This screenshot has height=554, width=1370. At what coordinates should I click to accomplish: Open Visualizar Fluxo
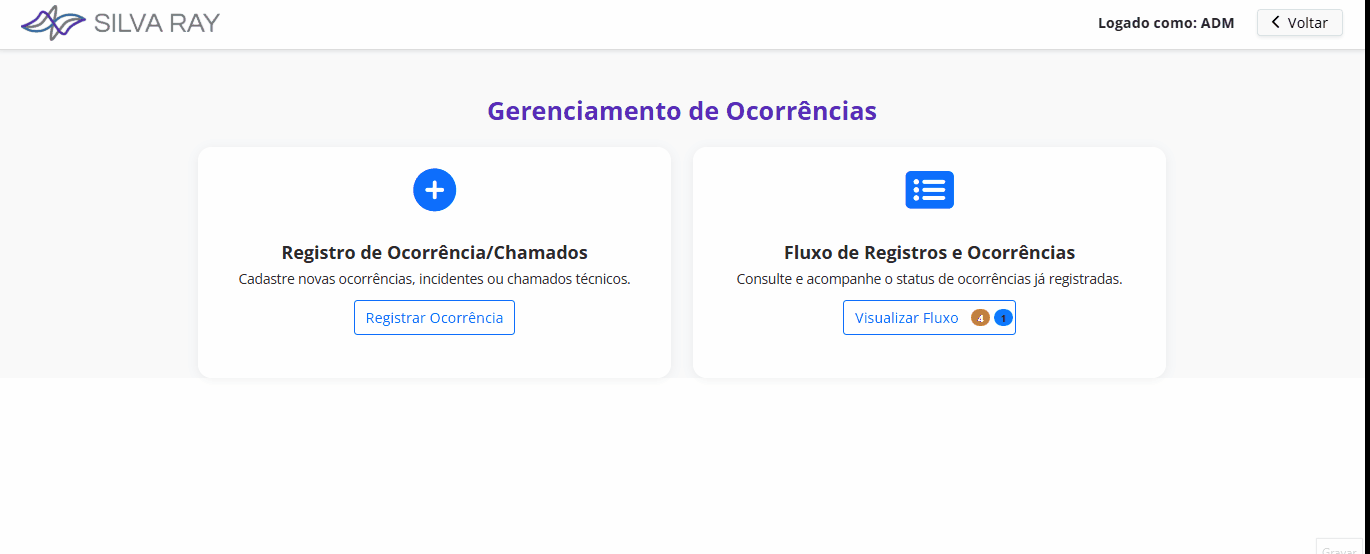click(x=907, y=318)
